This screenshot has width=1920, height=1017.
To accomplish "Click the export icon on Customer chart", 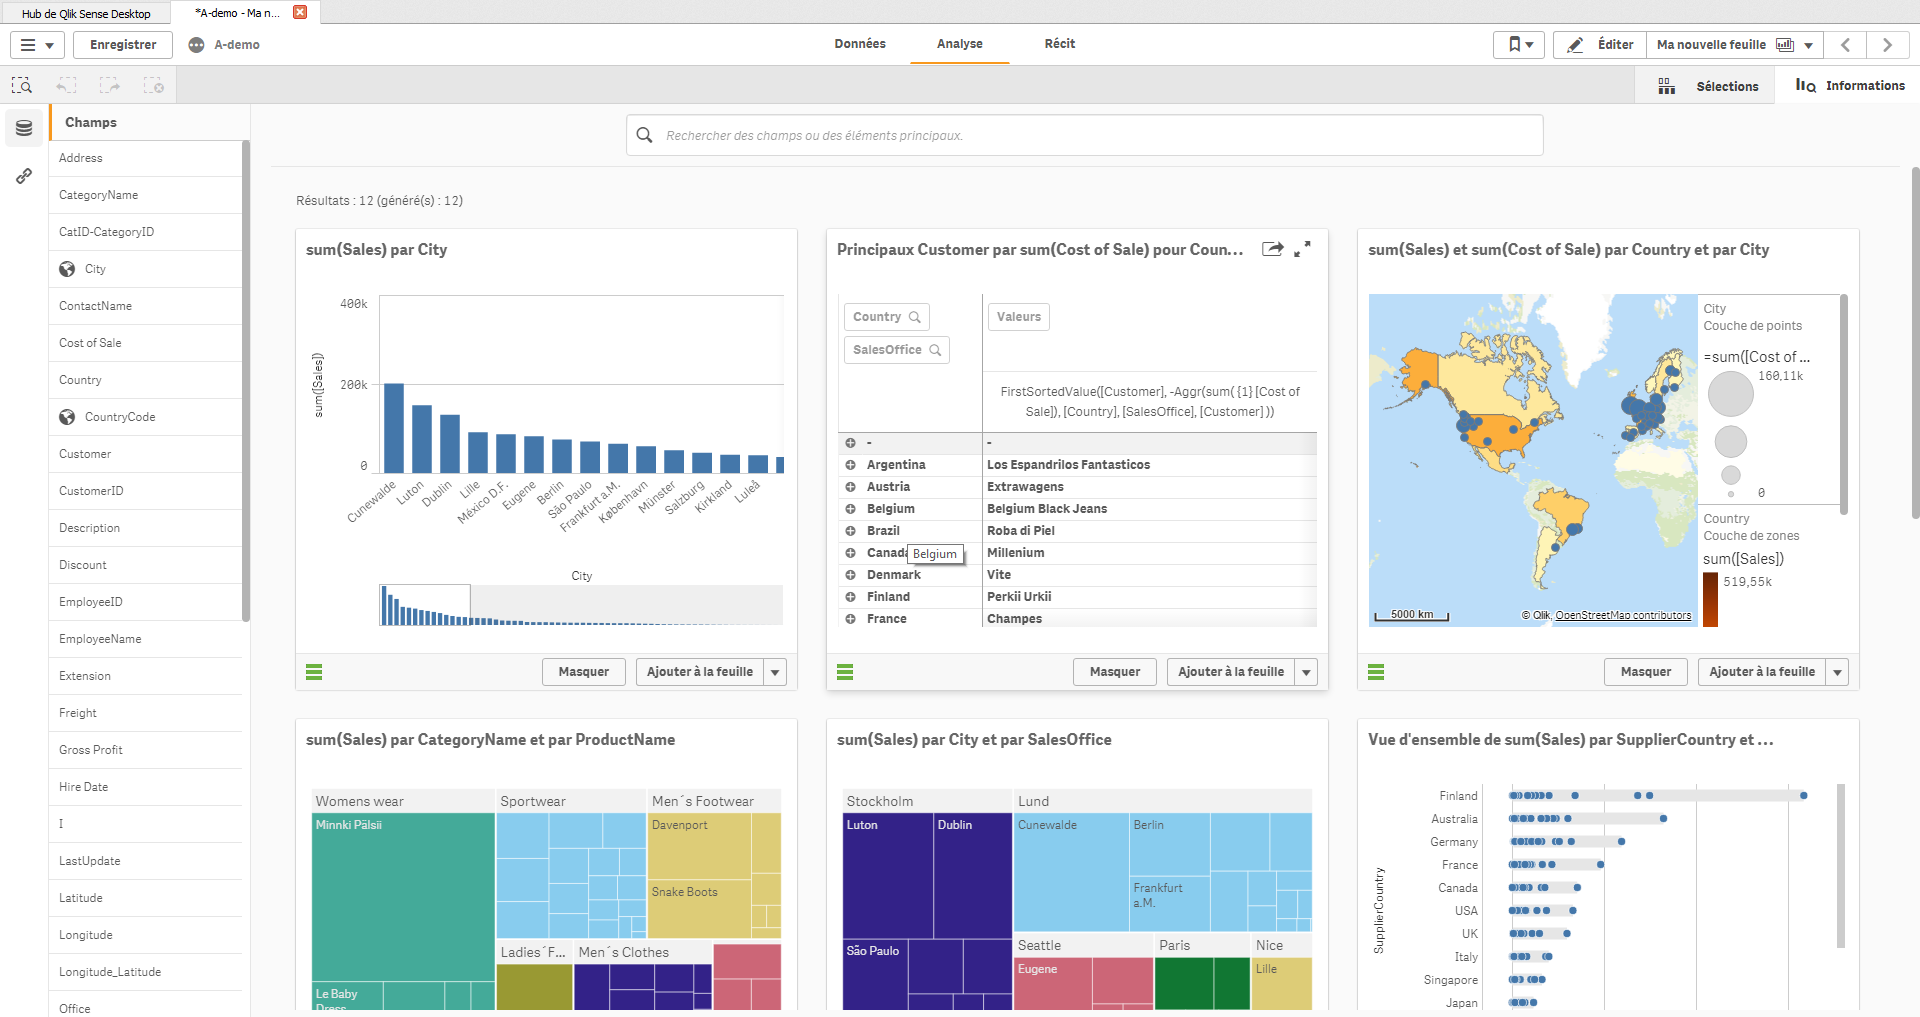I will (1272, 249).
